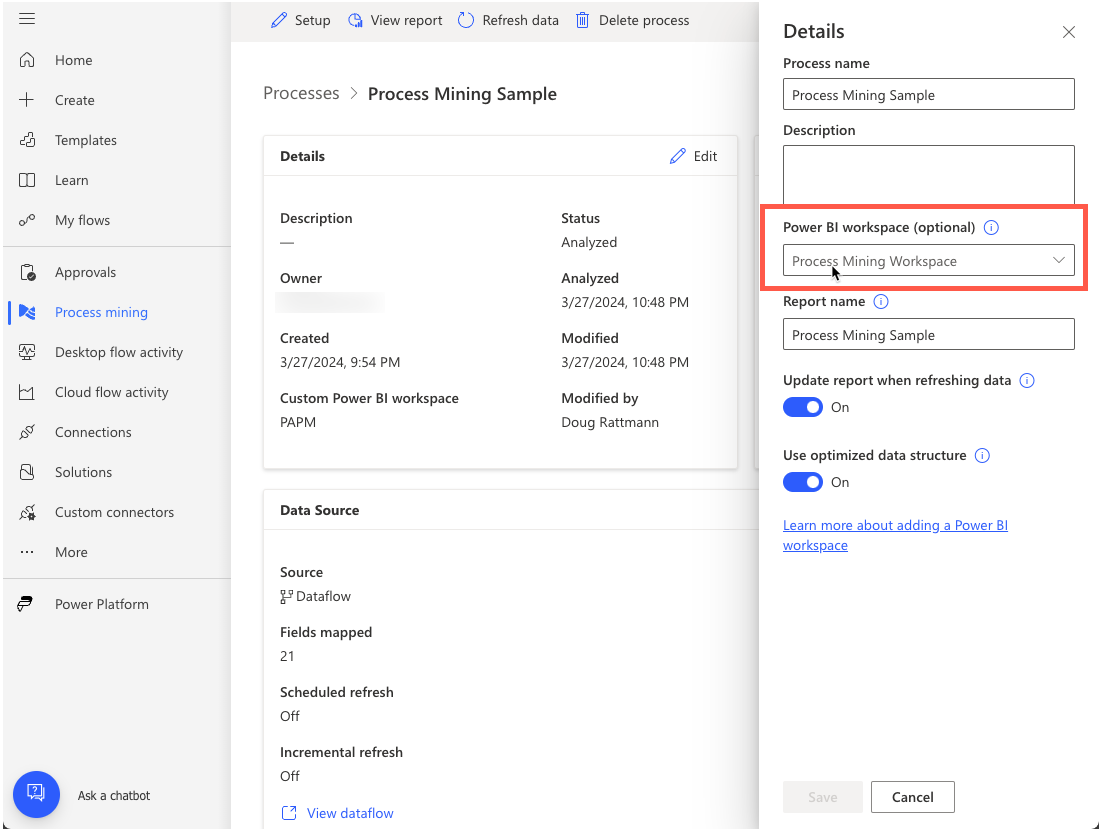Turn off Update report when refreshing data
The height and width of the screenshot is (832, 1101).
[803, 407]
